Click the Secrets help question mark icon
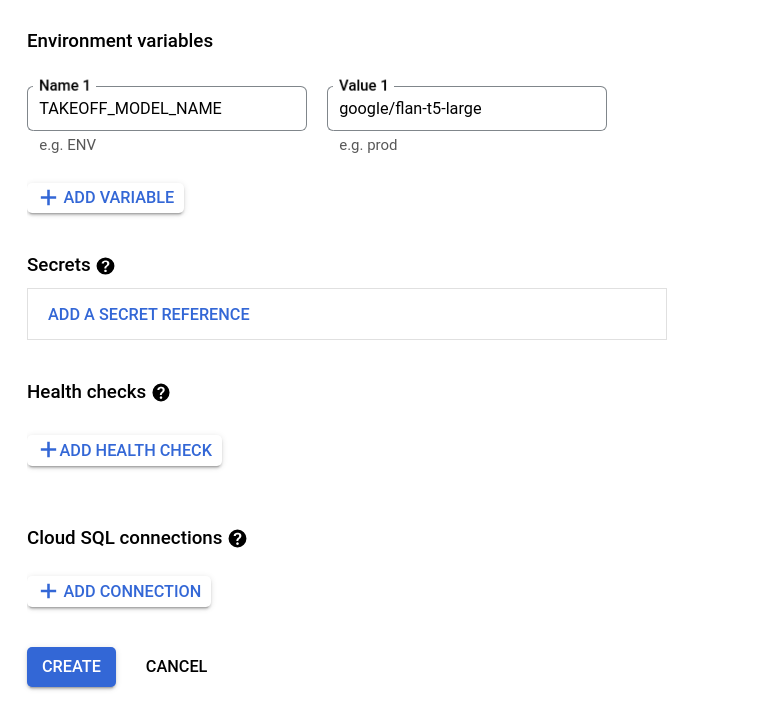 pyautogui.click(x=105, y=266)
